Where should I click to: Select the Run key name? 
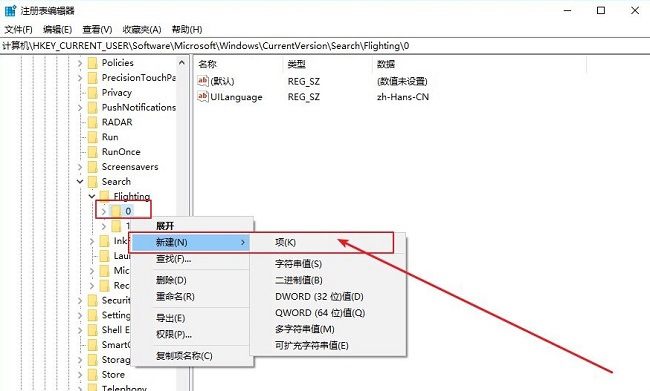110,137
